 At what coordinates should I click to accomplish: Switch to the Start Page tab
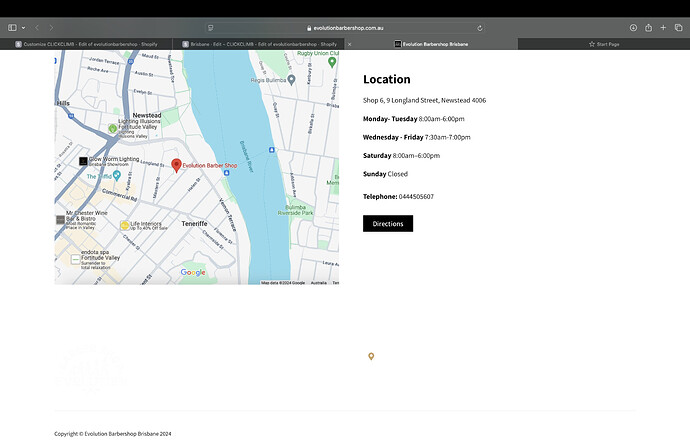pyautogui.click(x=604, y=44)
